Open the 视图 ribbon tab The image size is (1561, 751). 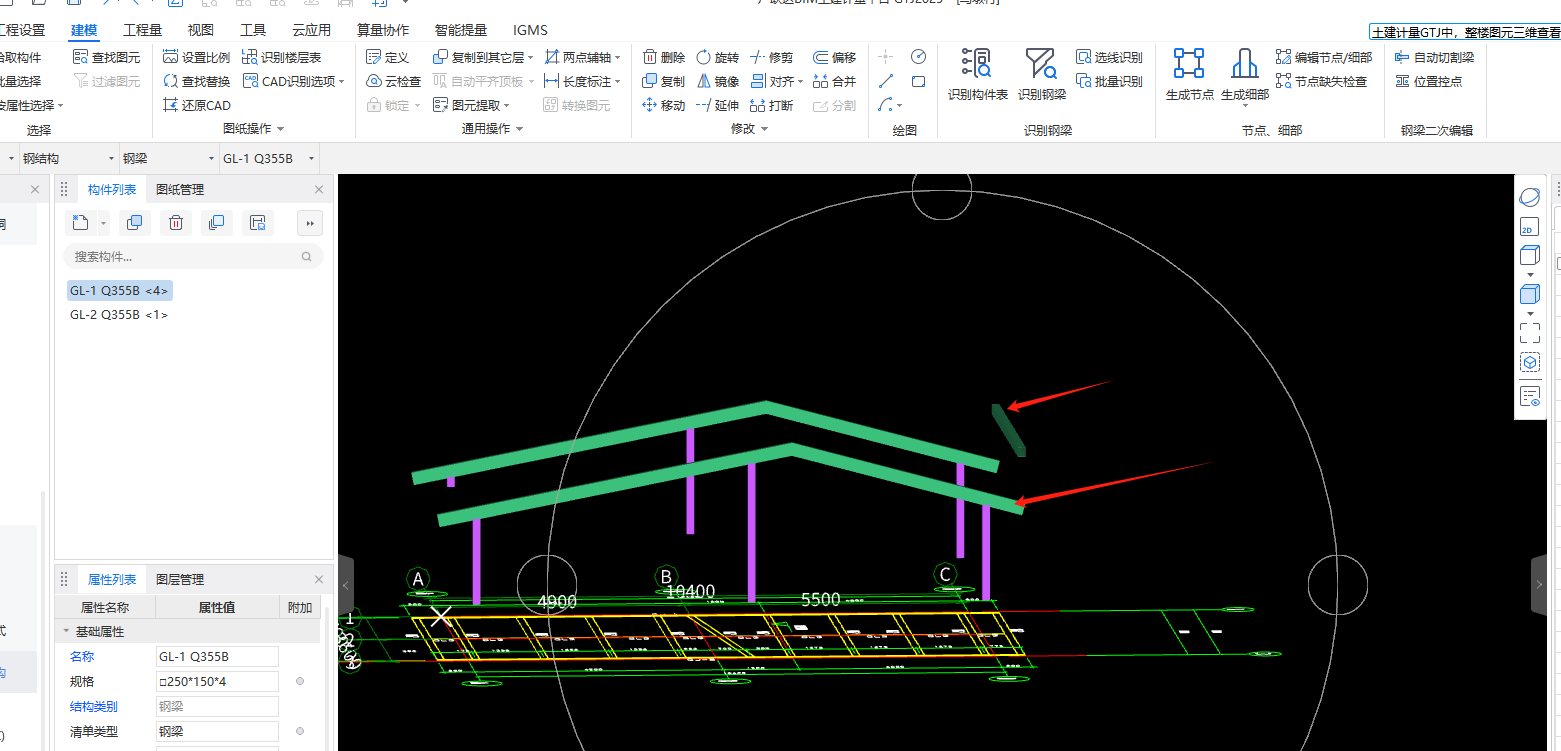tap(201, 30)
